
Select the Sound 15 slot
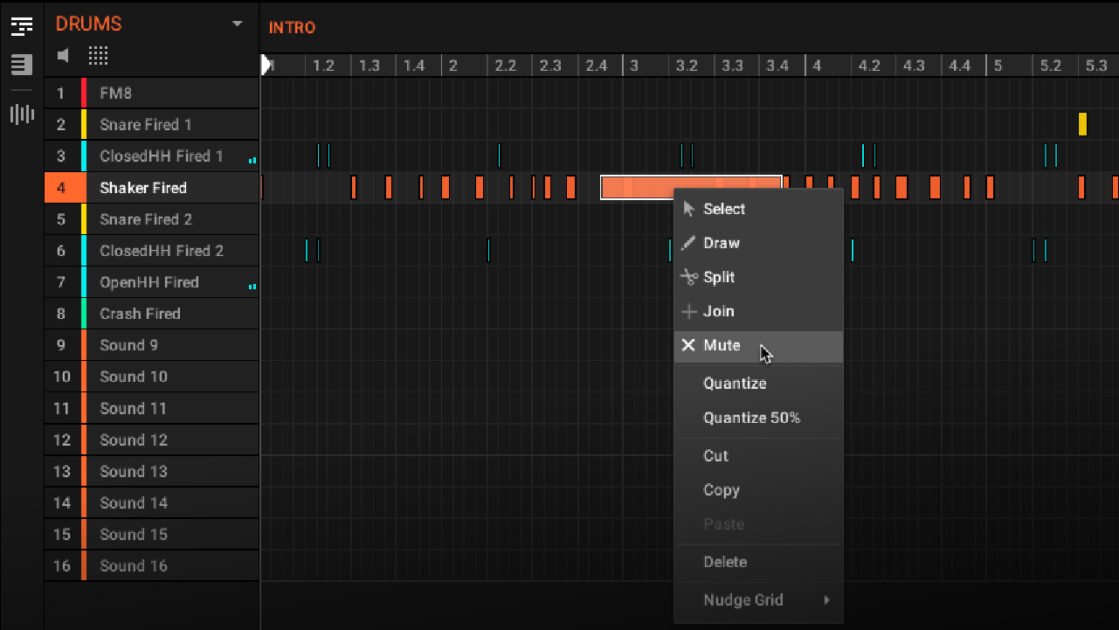click(151, 534)
